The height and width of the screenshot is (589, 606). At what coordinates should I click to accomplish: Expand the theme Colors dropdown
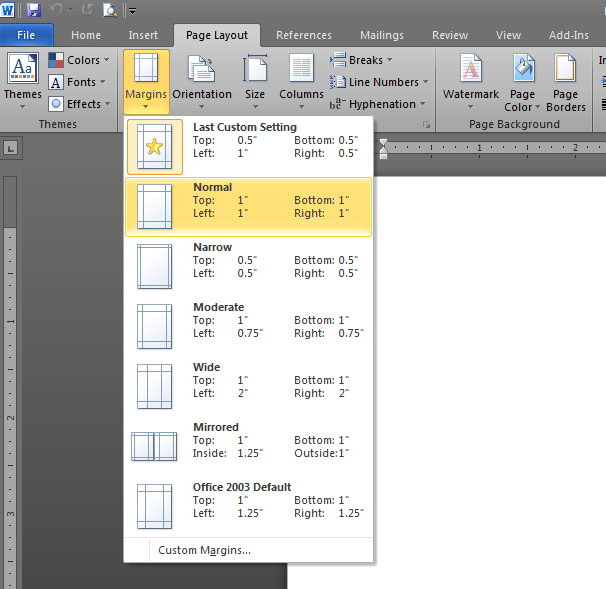click(x=80, y=60)
